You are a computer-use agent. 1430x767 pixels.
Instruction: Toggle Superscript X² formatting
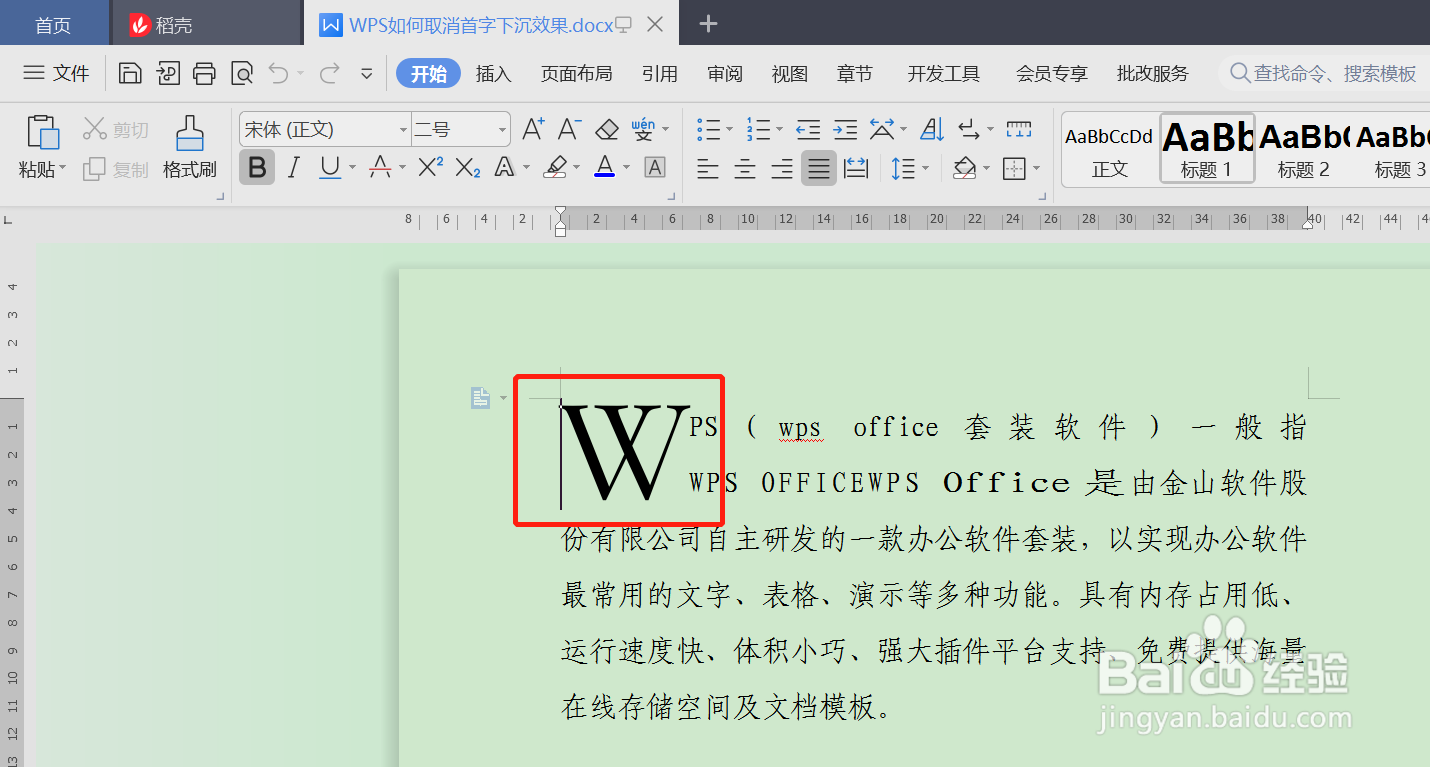pyautogui.click(x=430, y=167)
